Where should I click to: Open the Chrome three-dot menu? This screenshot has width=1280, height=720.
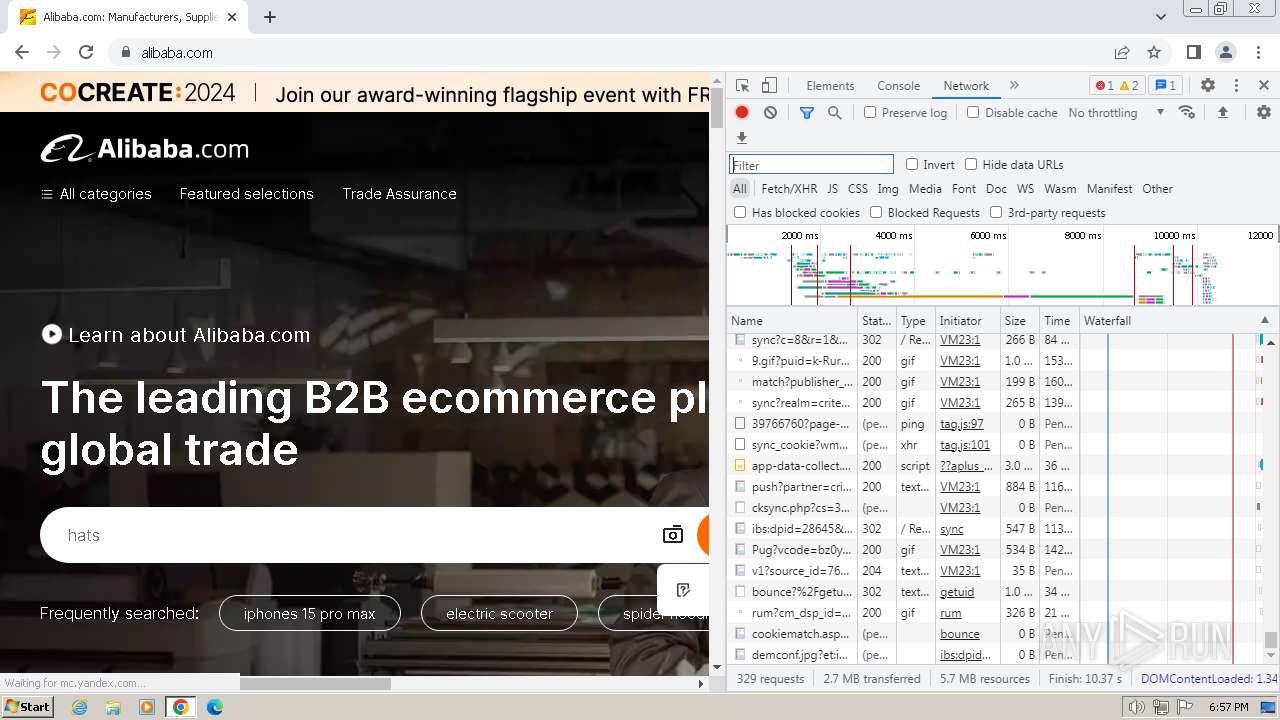[x=1258, y=53]
